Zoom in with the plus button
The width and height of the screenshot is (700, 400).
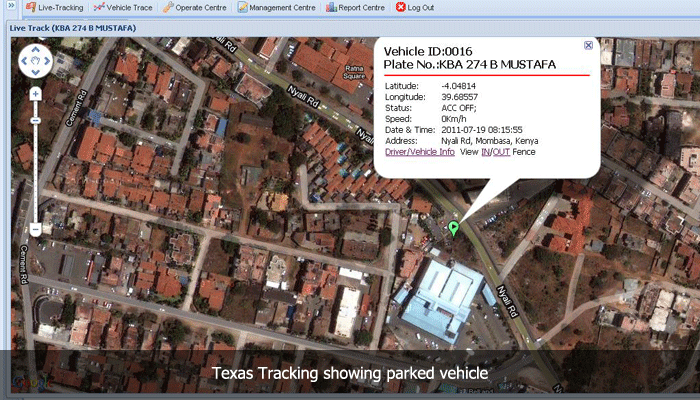[x=35, y=94]
